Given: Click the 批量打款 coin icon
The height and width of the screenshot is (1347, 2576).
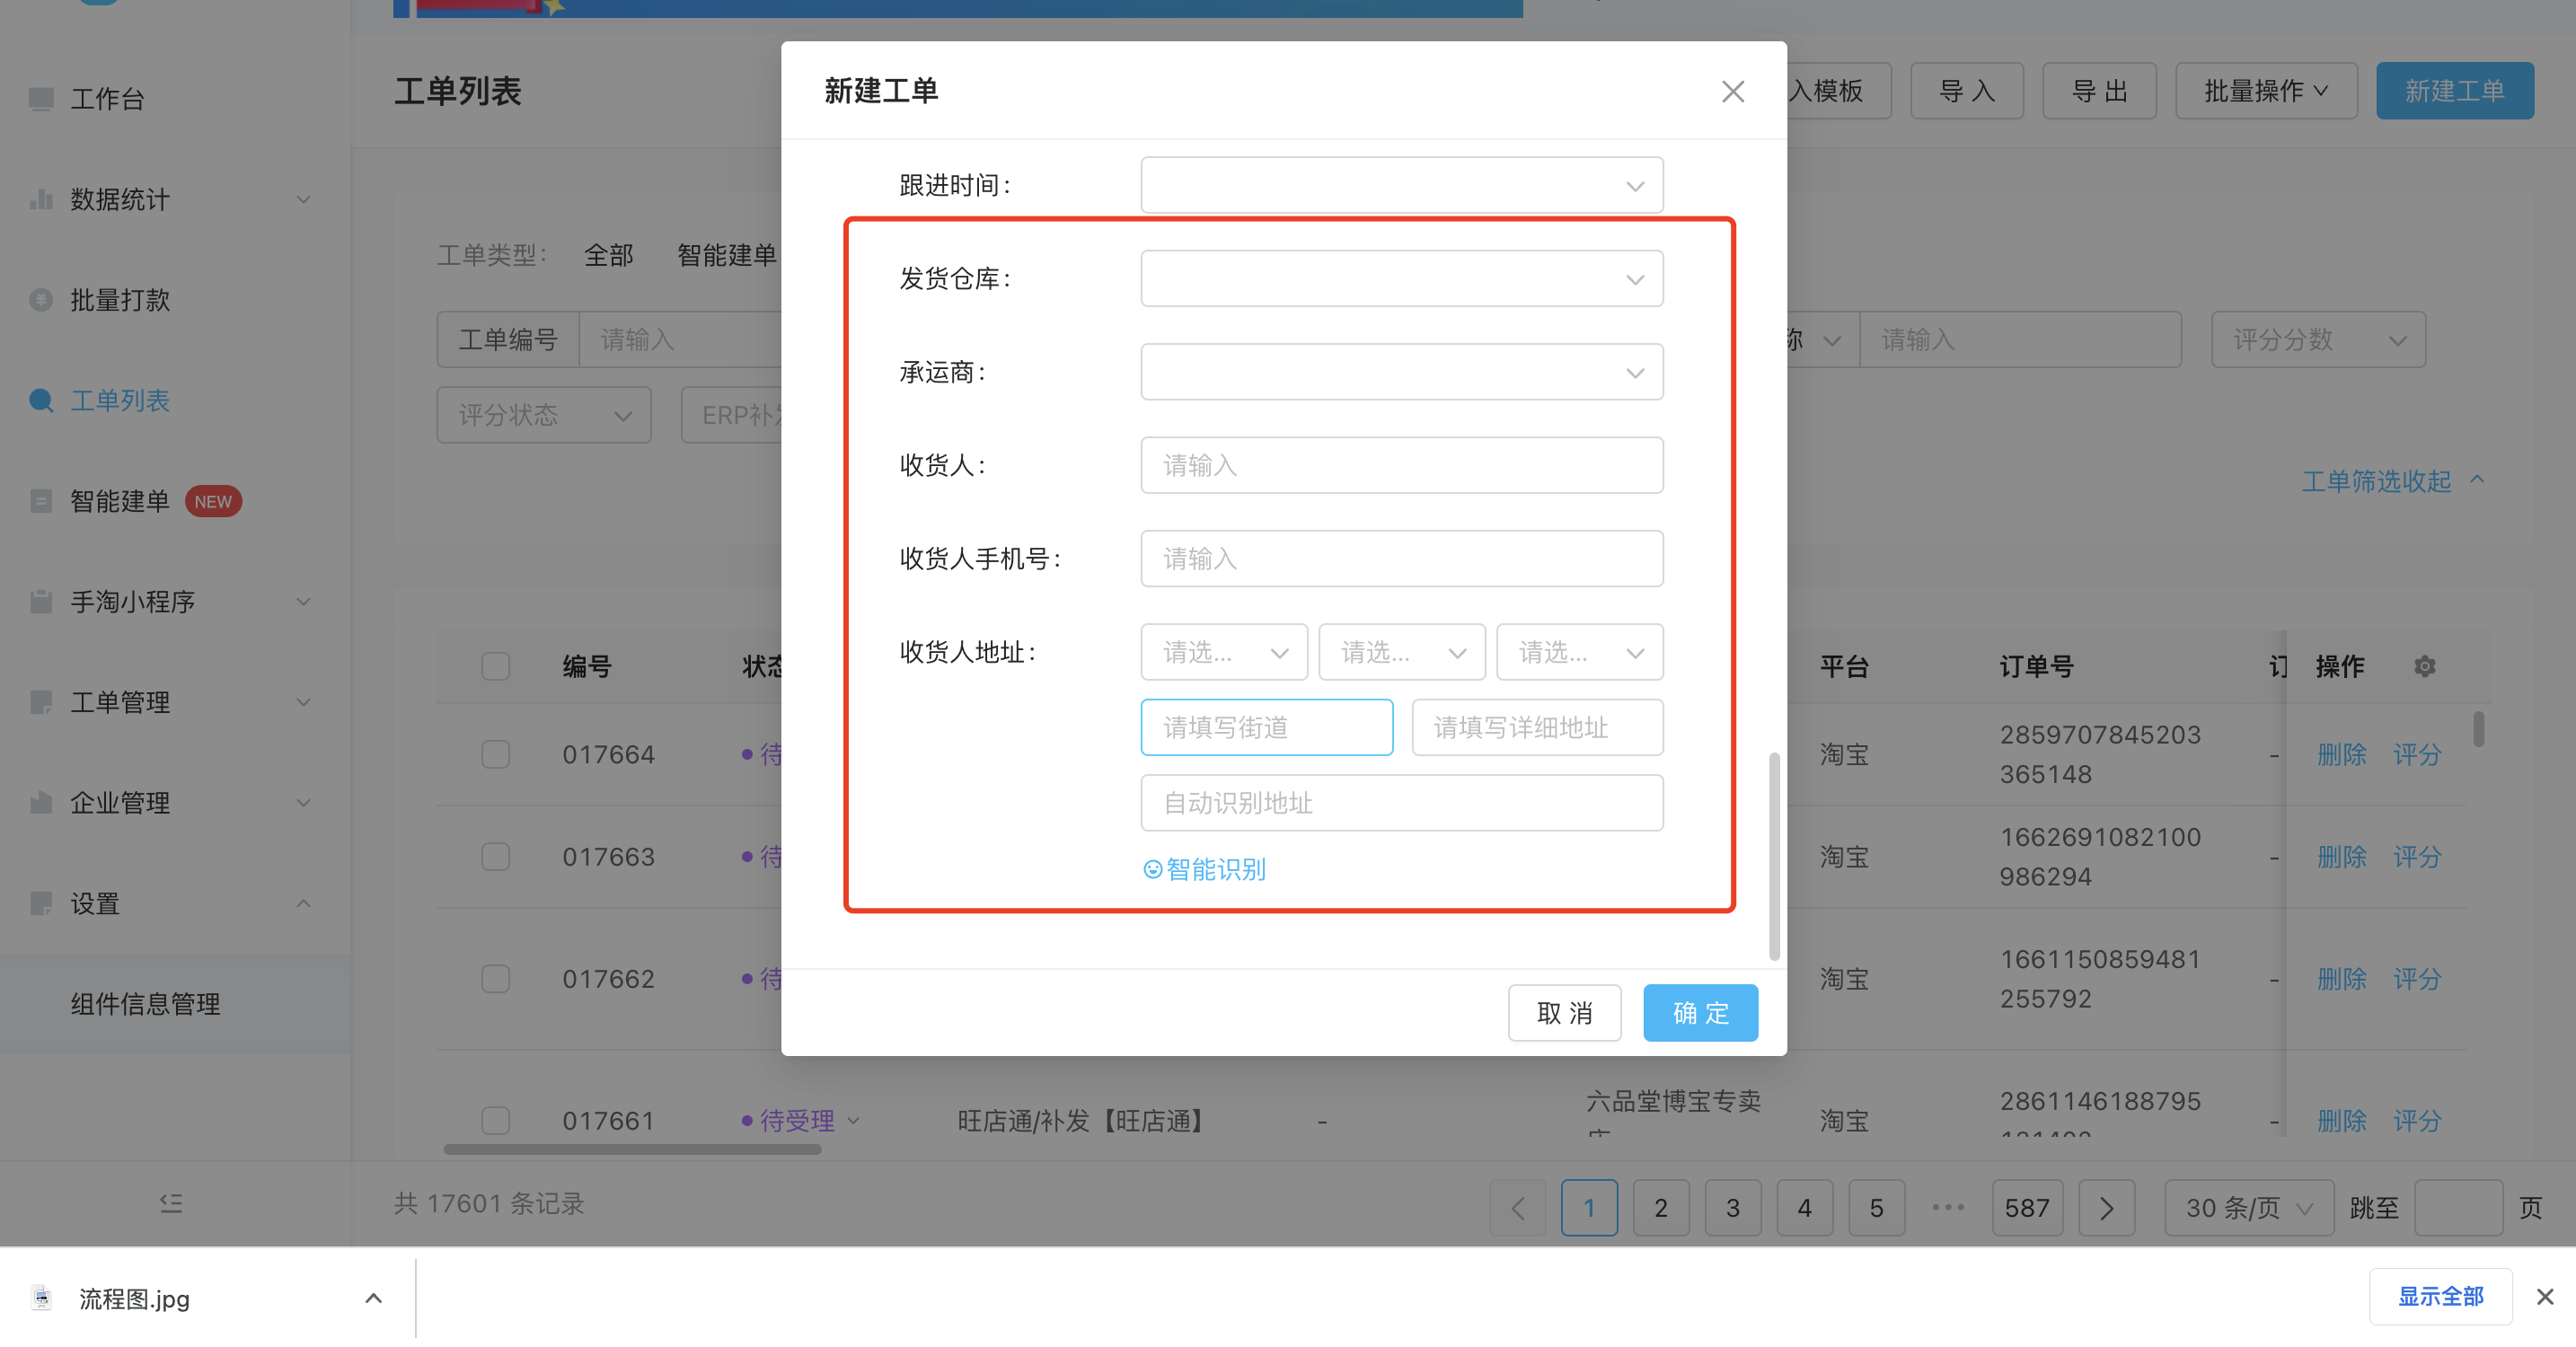Looking at the screenshot, I should pyautogui.click(x=41, y=300).
